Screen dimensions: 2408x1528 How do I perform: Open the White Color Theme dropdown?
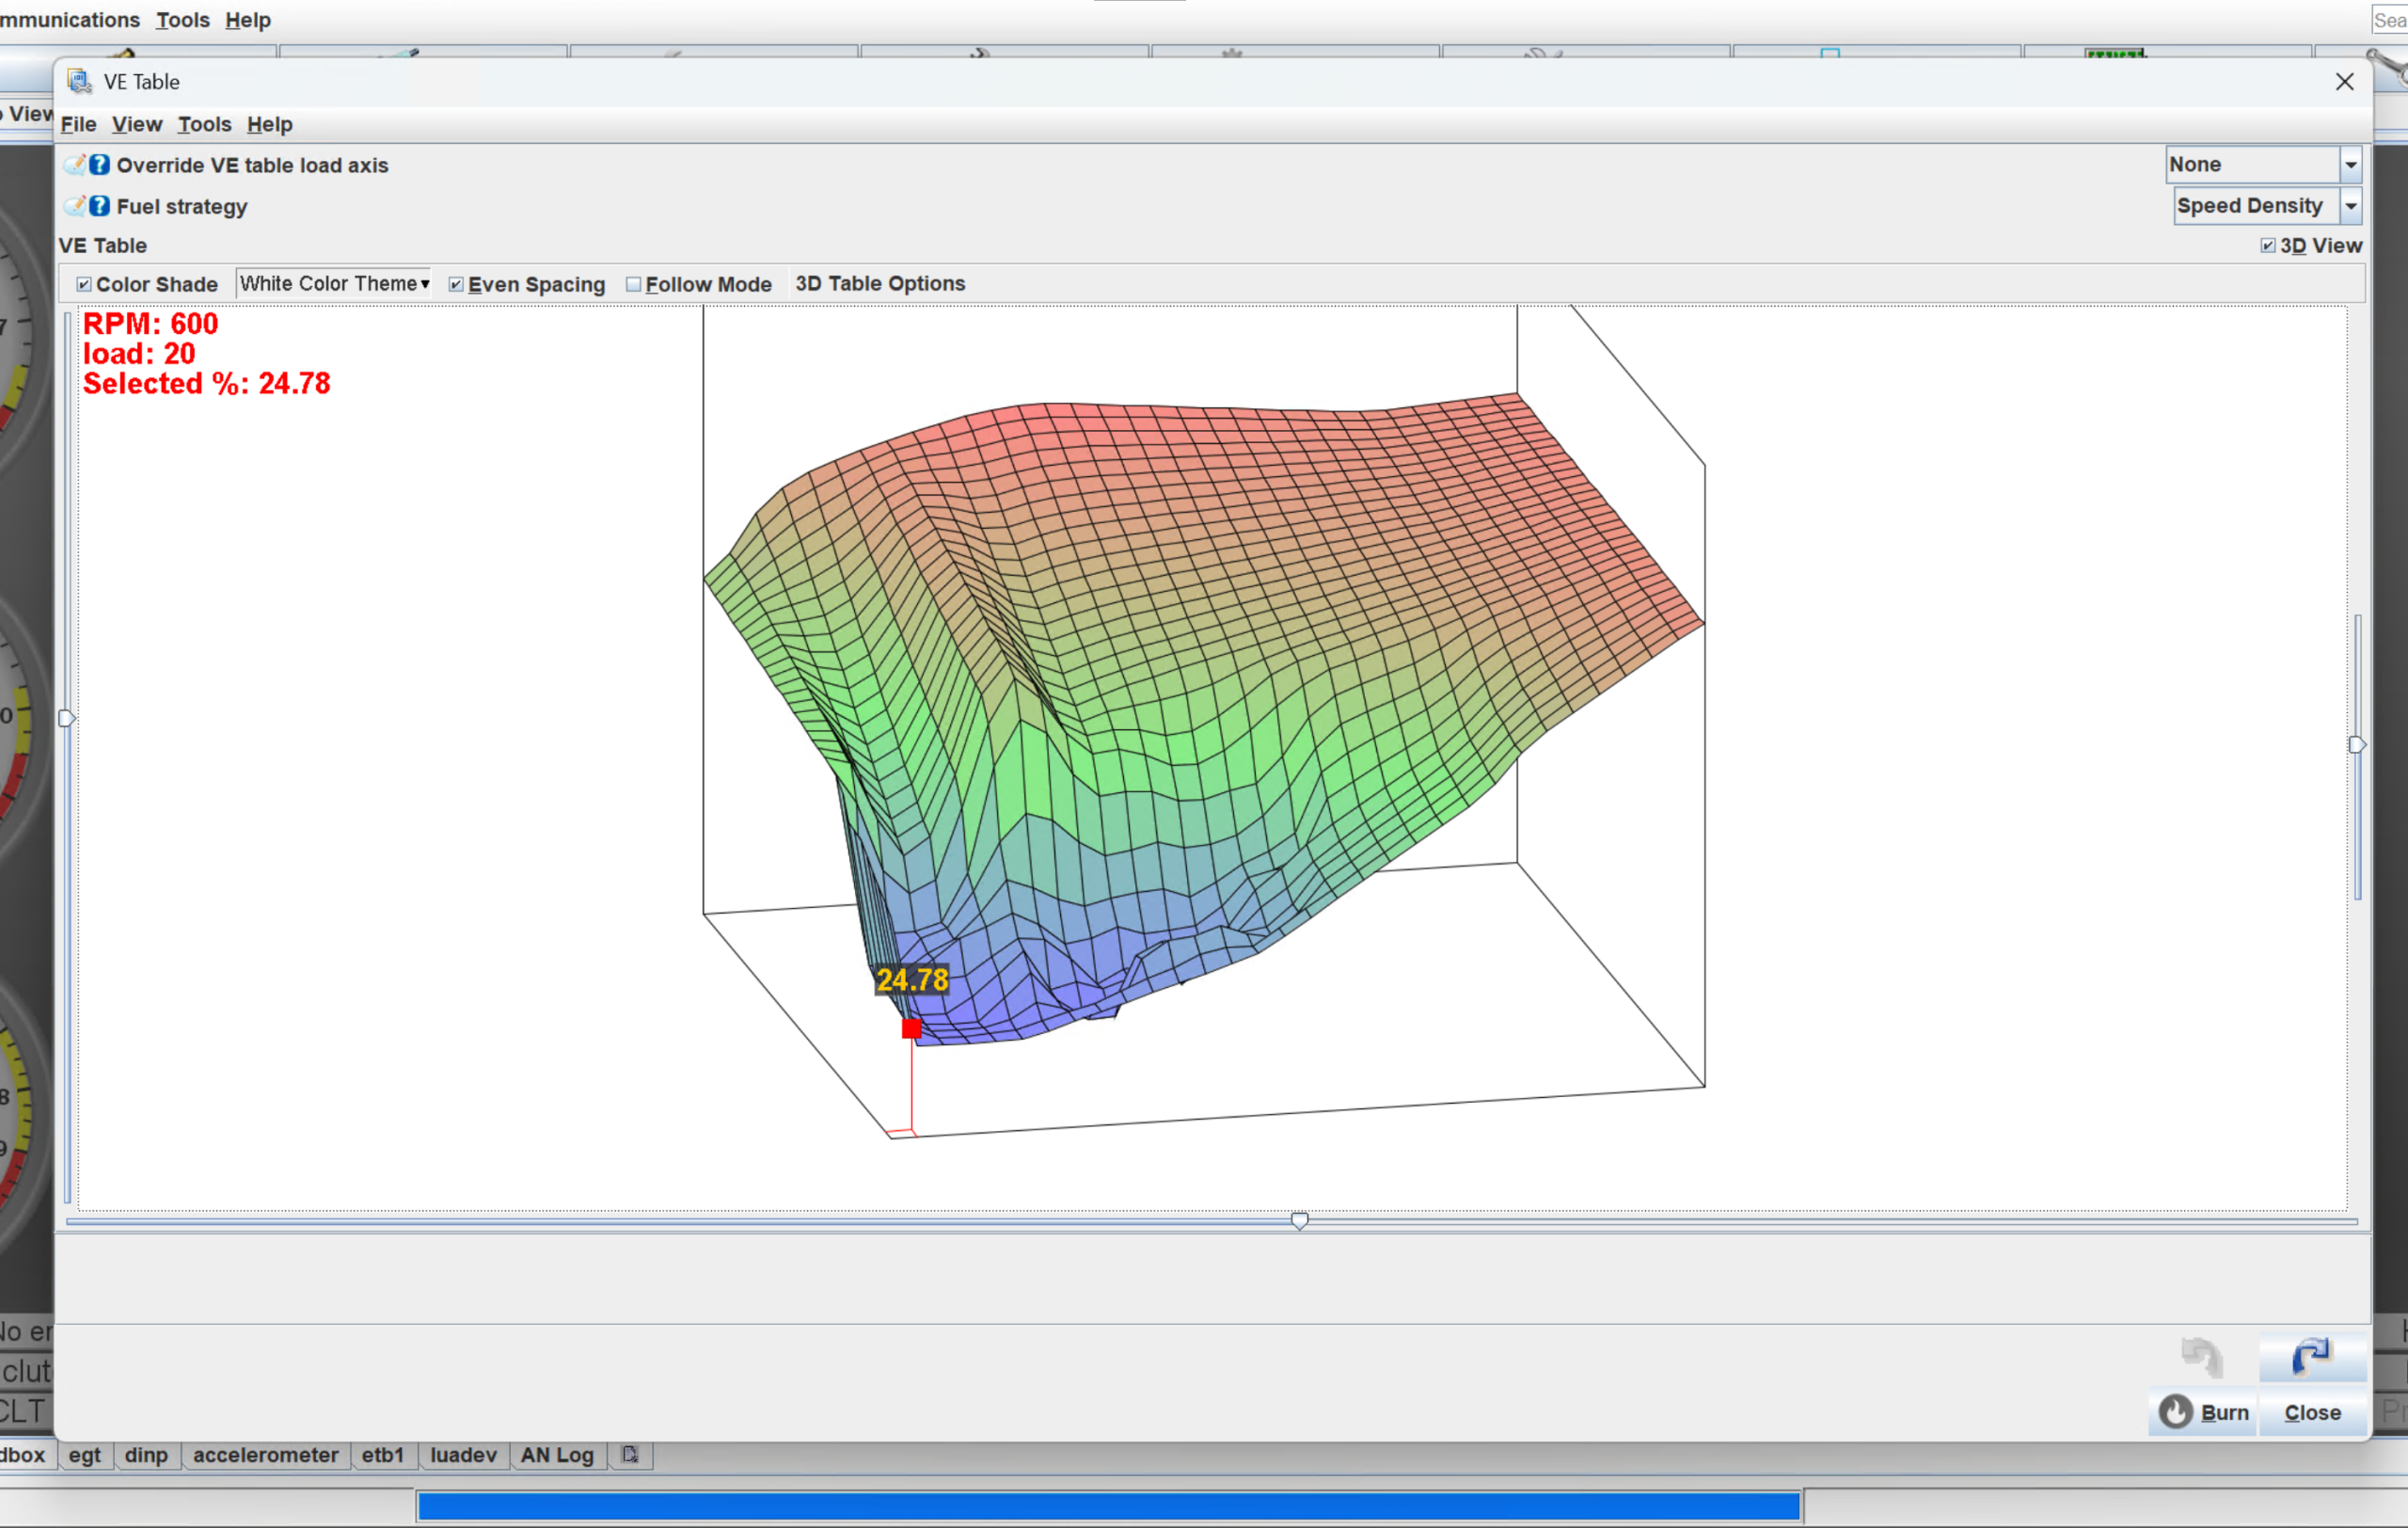click(x=334, y=283)
